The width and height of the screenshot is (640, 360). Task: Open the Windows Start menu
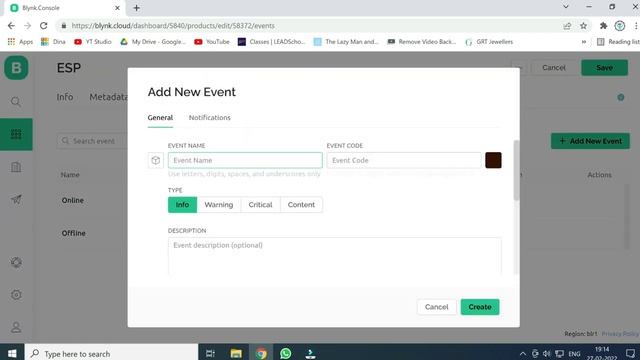[x=12, y=353]
